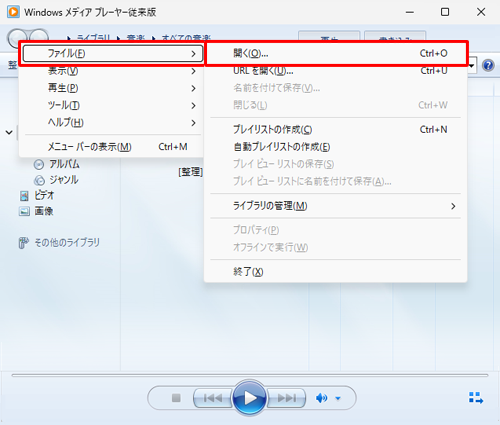Viewport: 500px width, 425px height.
Task: Open the blue Help question mark icon
Action: tap(488, 65)
